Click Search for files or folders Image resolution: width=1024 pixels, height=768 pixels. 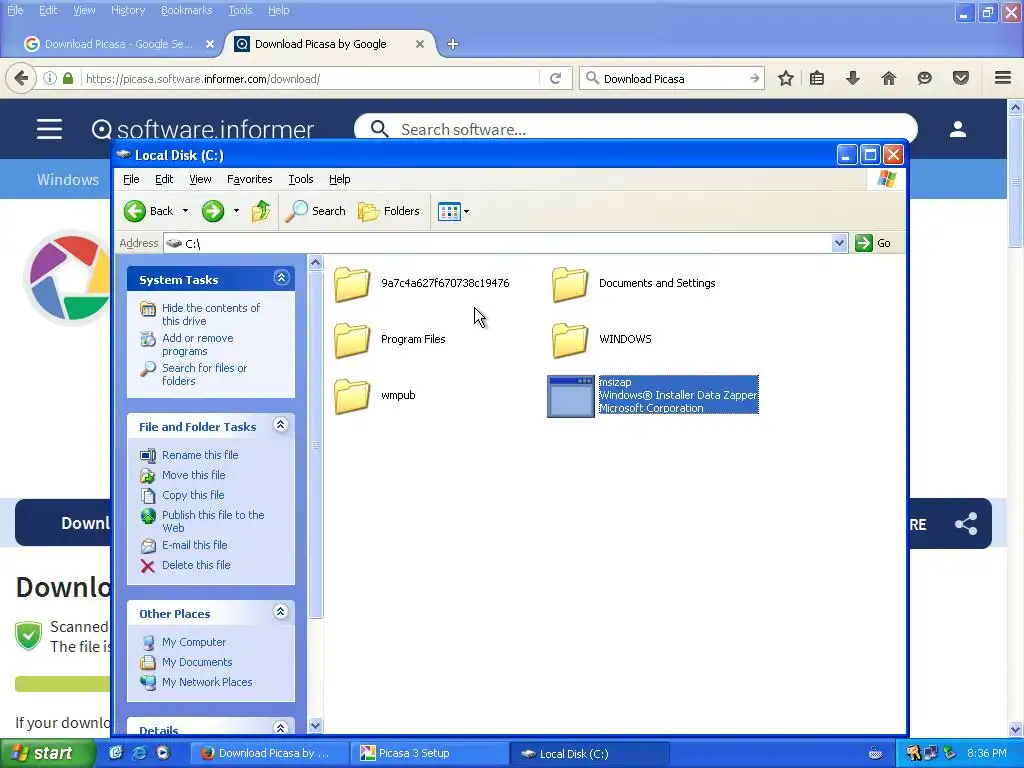click(x=204, y=374)
